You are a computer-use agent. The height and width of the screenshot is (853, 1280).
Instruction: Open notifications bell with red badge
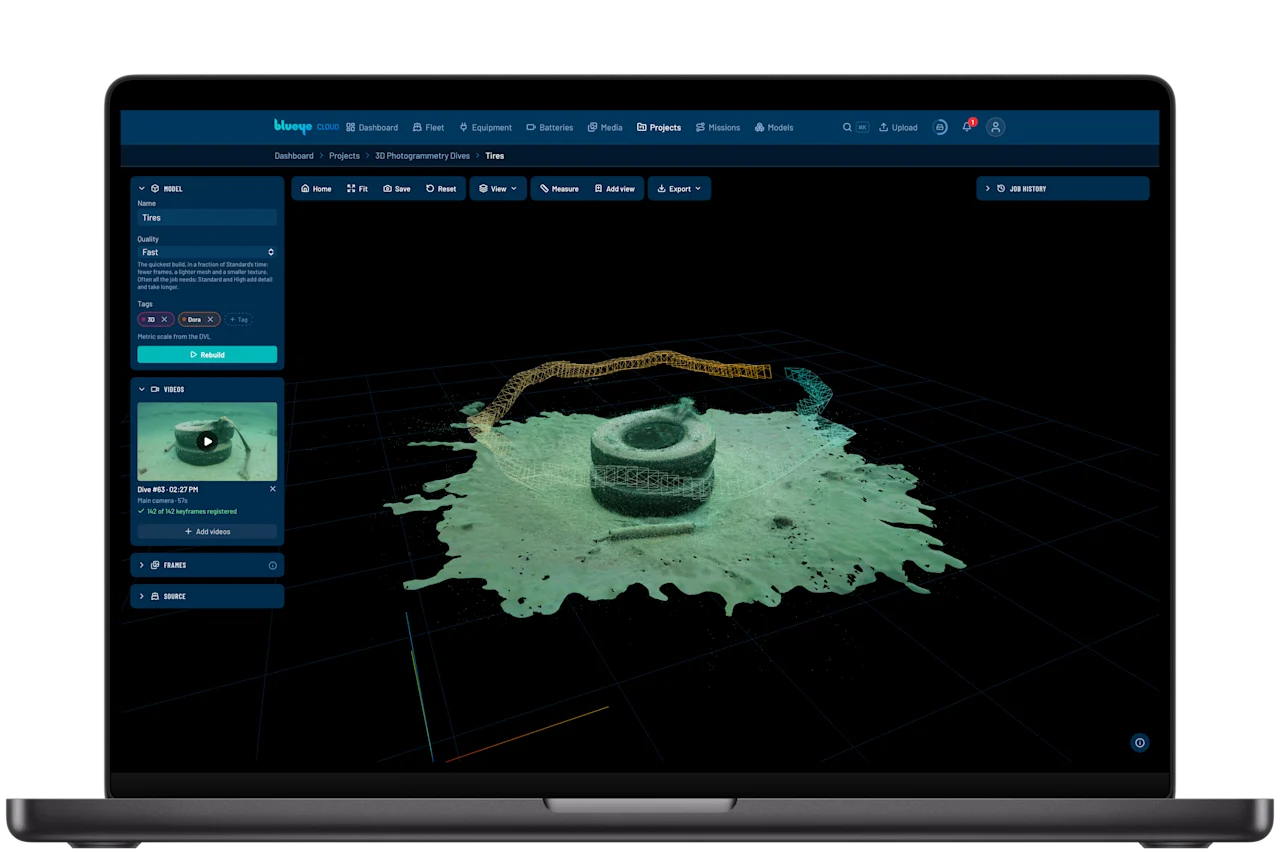(x=967, y=127)
